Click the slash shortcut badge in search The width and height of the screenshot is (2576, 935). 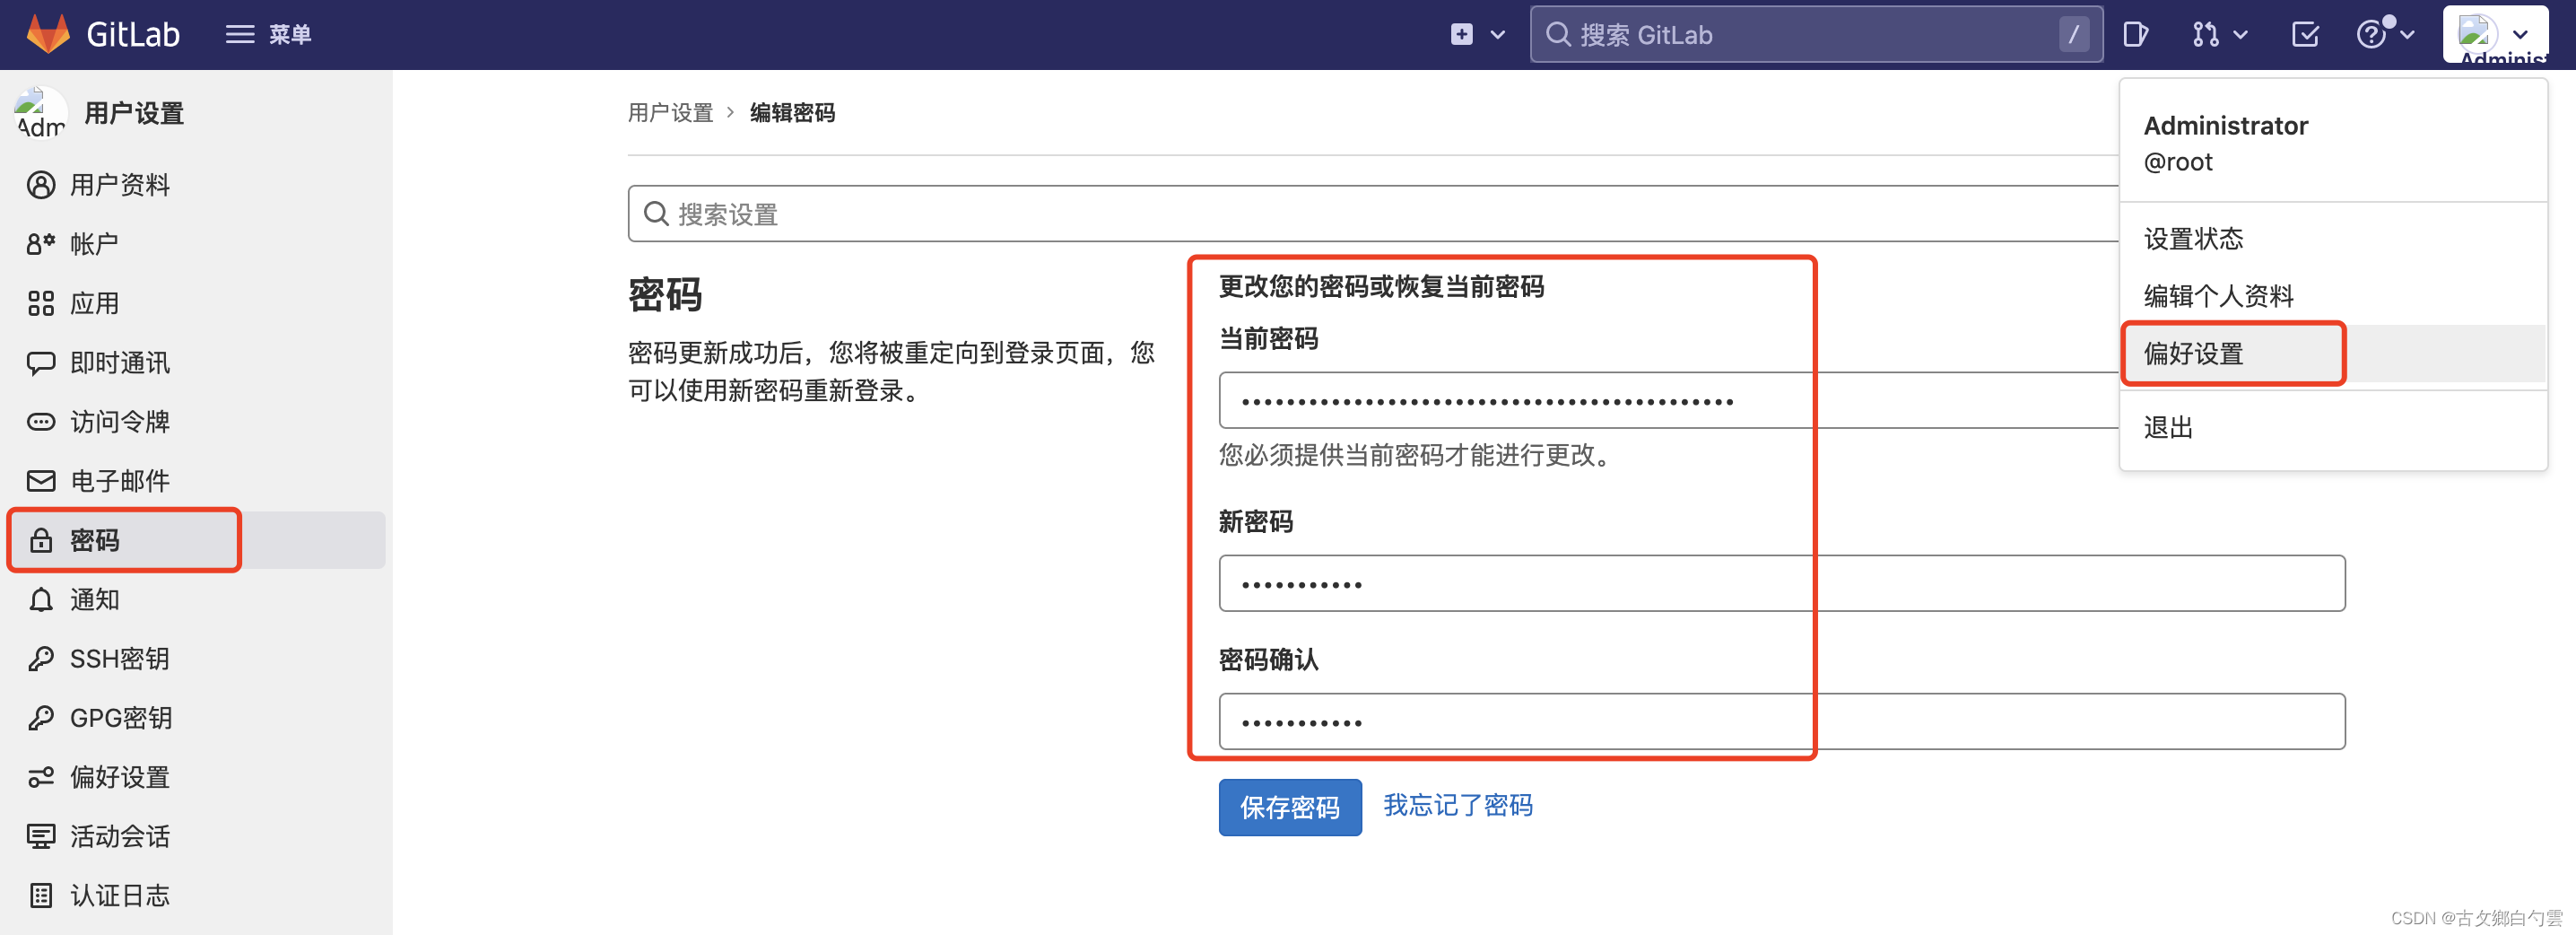coord(2073,35)
